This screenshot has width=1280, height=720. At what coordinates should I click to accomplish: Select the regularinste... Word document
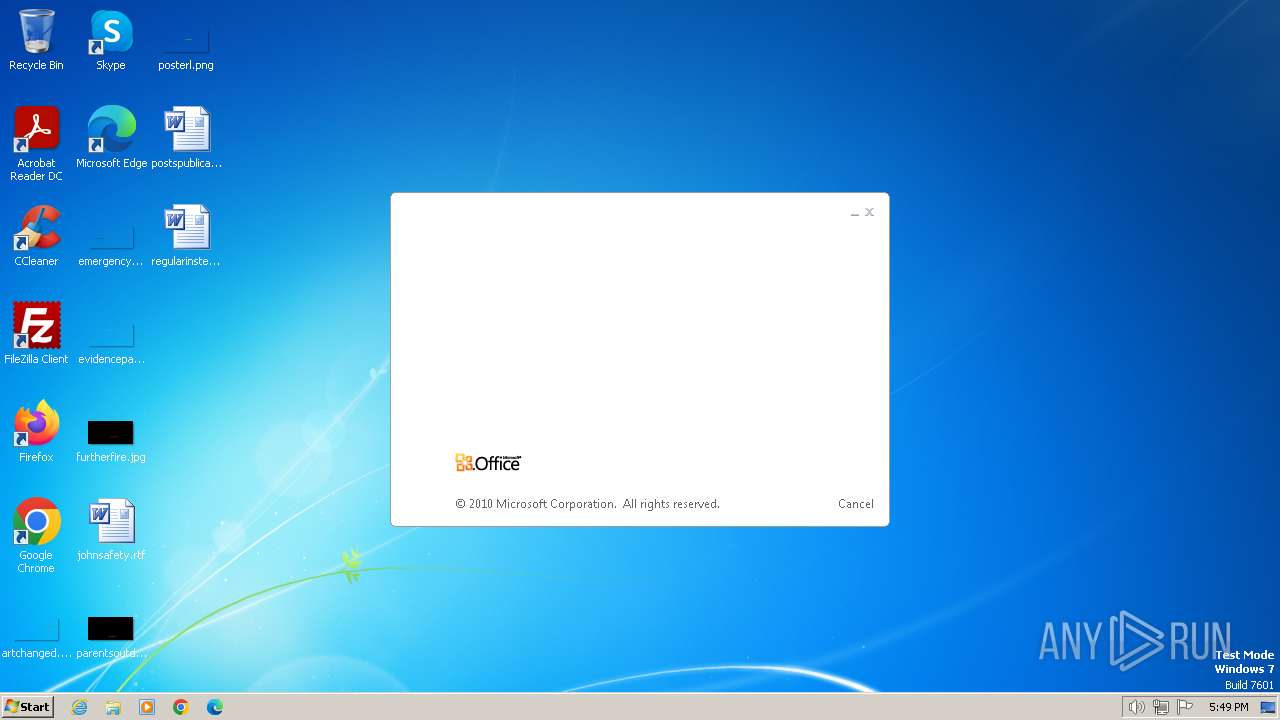[186, 235]
